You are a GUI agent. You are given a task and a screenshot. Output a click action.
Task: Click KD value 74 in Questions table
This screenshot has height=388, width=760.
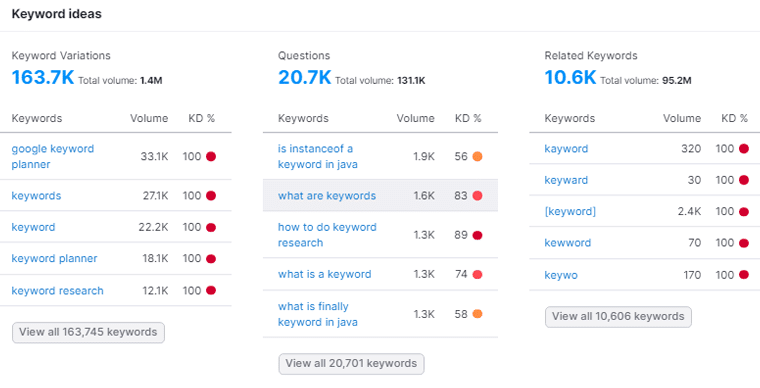click(x=461, y=274)
